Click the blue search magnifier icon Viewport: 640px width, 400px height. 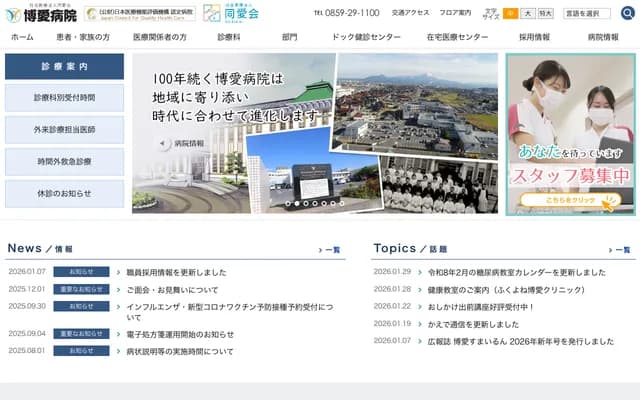point(627,13)
